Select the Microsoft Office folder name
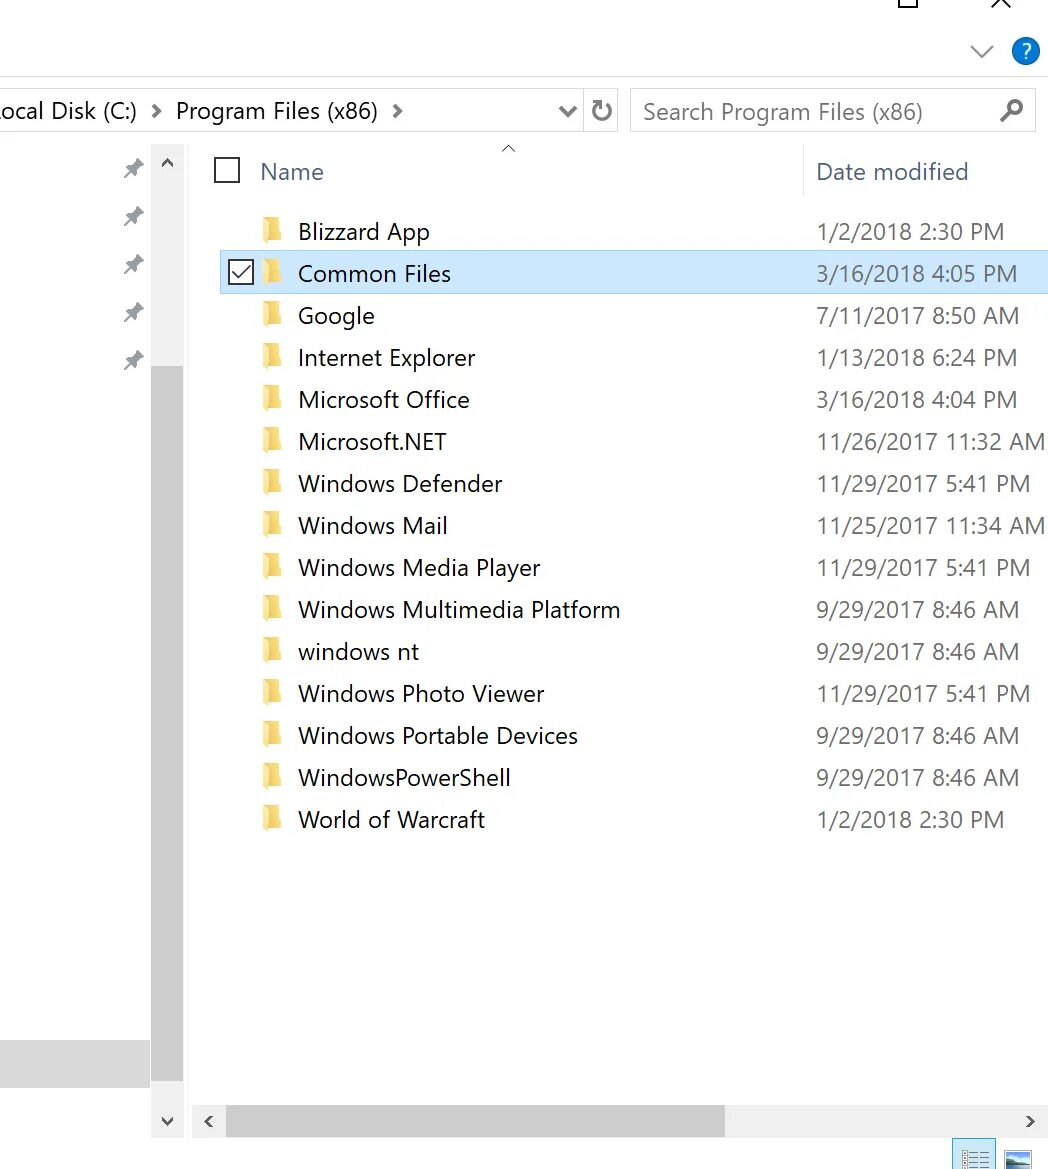The image size is (1048, 1169). (384, 400)
